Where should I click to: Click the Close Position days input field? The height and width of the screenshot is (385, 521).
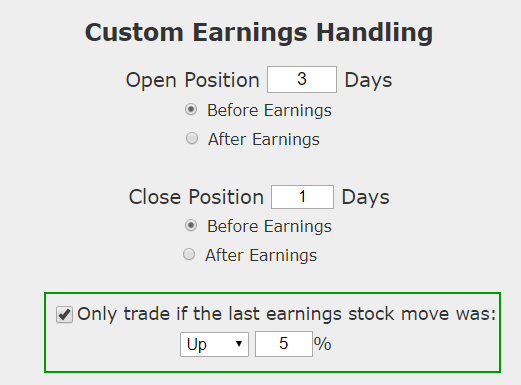302,197
